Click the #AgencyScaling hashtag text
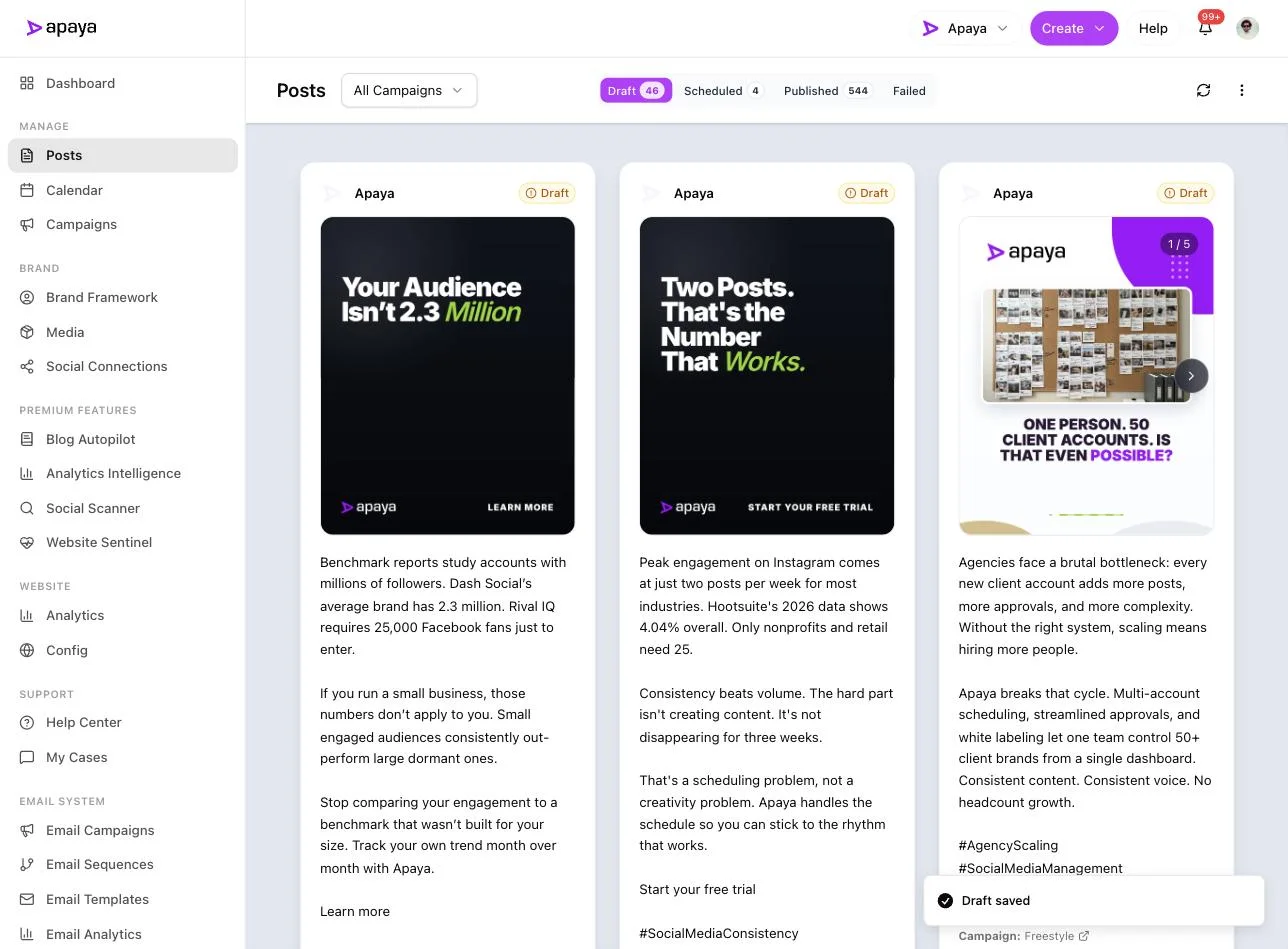Screen dimensions: 1288x949 (x=1008, y=846)
